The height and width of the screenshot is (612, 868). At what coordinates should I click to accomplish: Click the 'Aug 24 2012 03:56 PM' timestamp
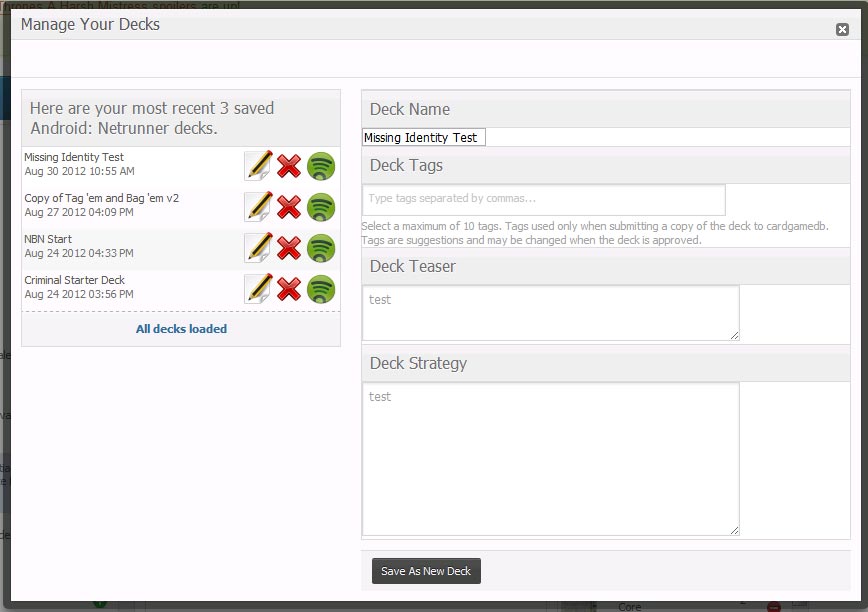[79, 294]
